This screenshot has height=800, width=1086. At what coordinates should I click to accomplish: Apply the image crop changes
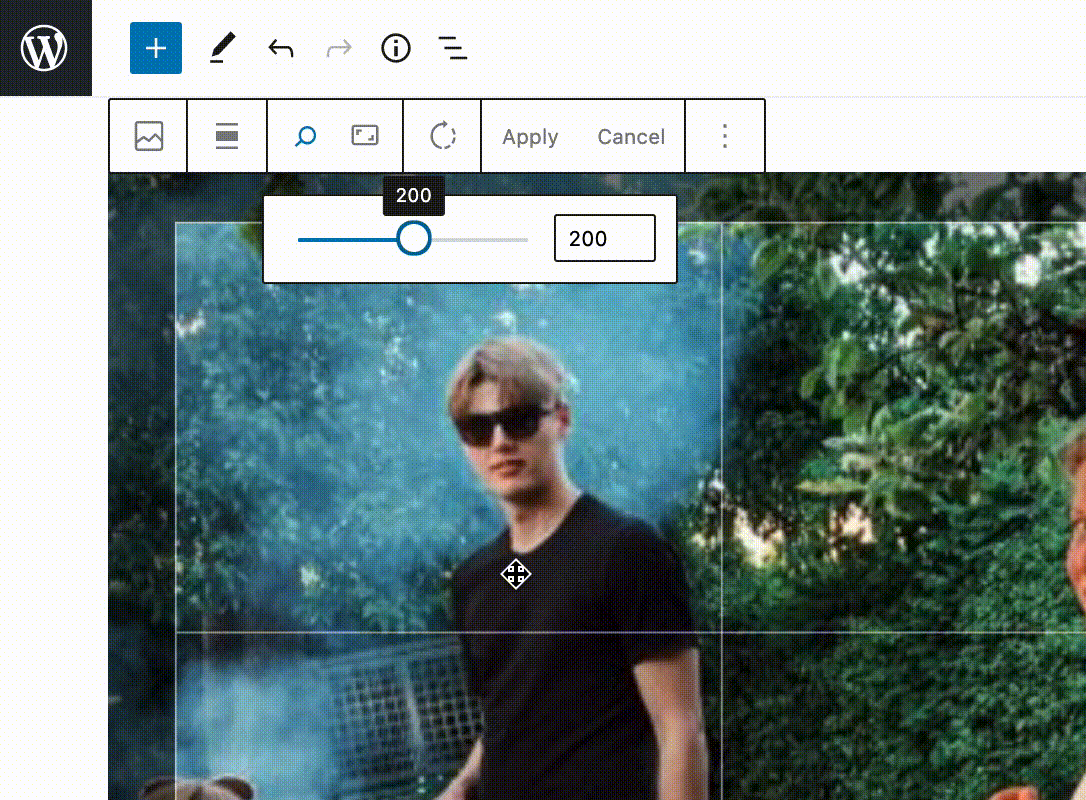pos(531,136)
